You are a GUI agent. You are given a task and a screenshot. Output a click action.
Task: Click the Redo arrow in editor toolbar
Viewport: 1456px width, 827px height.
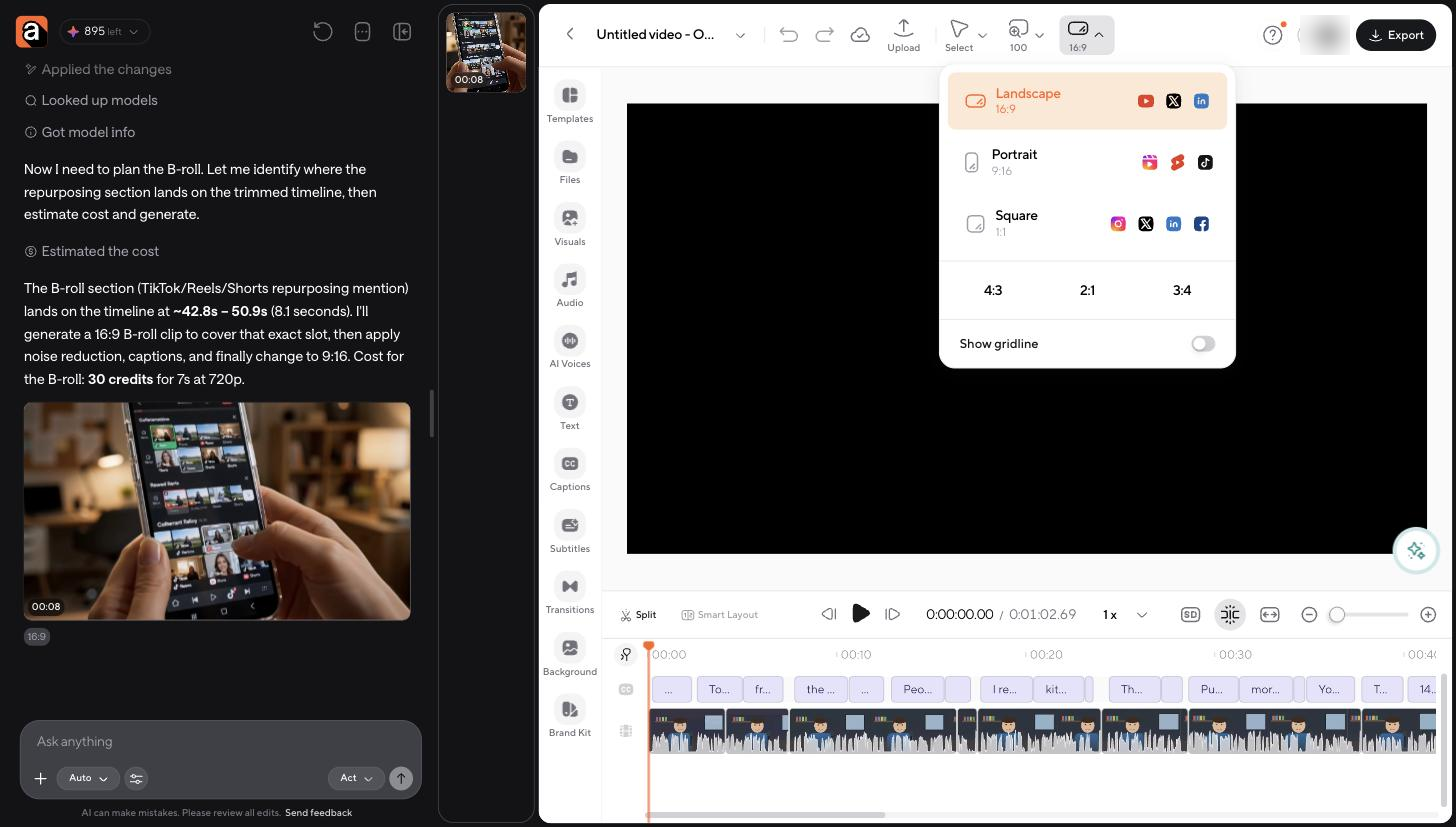[824, 35]
